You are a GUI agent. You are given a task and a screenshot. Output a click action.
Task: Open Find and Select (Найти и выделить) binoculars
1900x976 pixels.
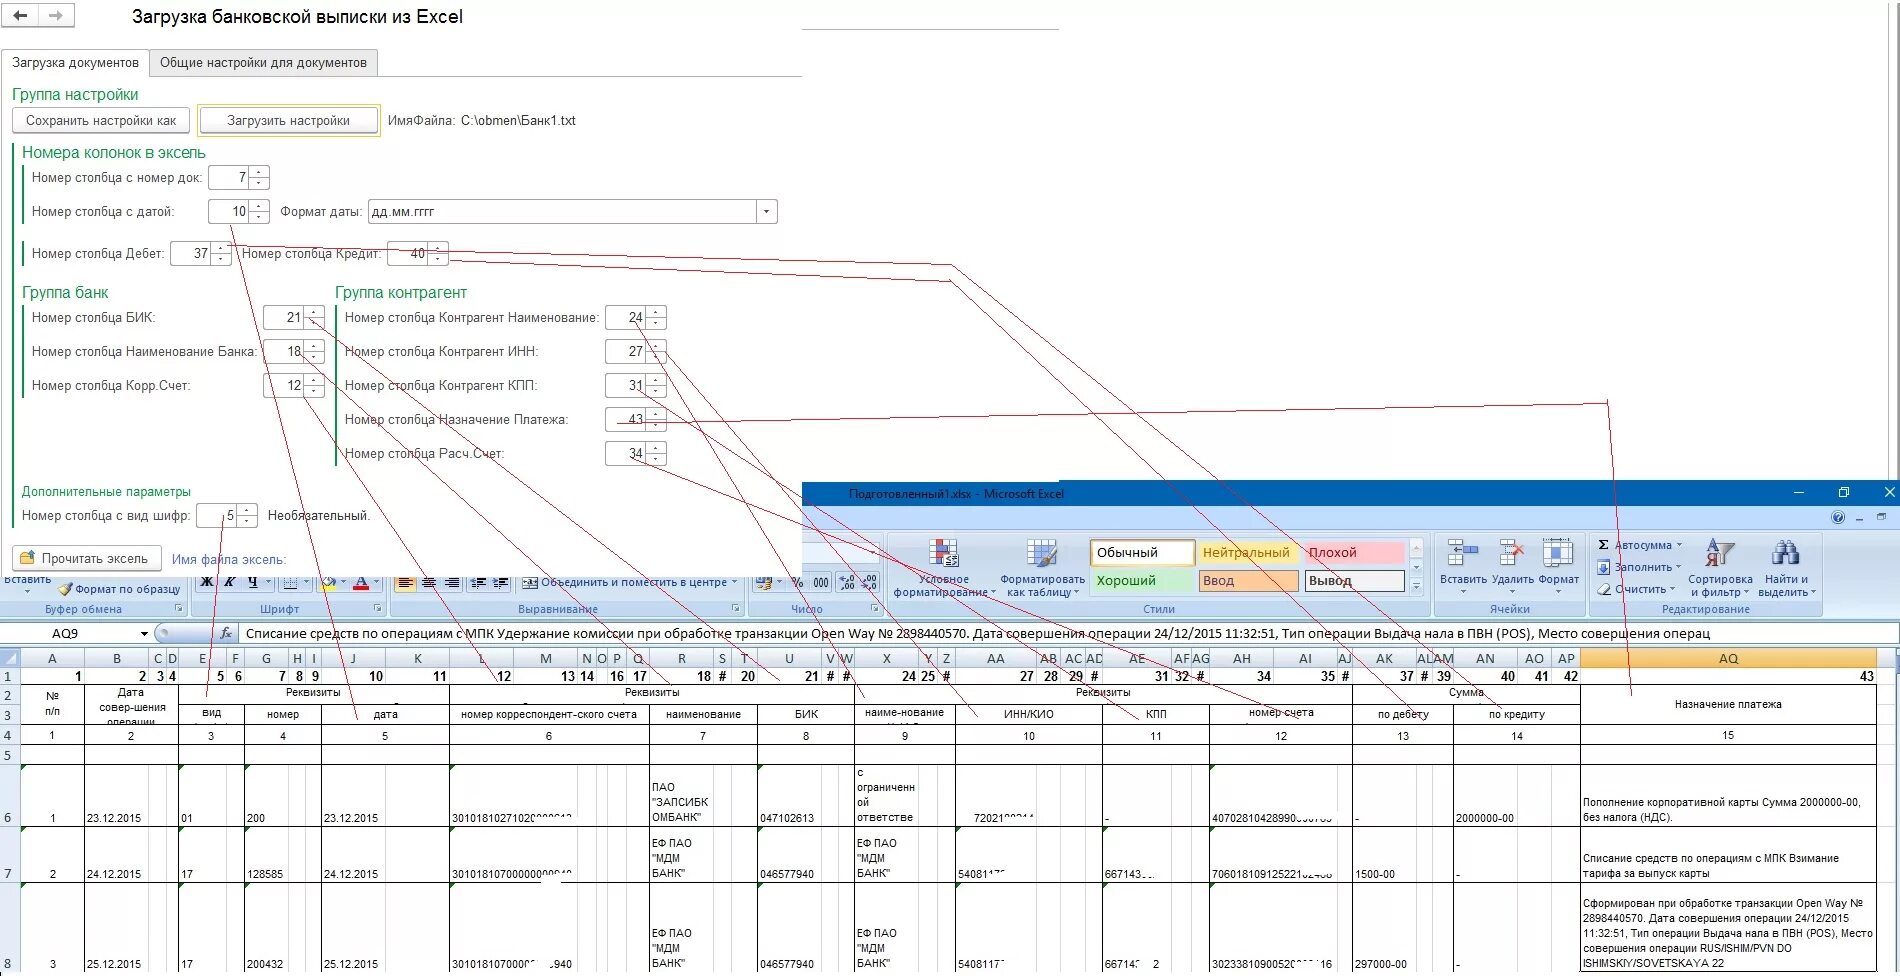[1786, 568]
